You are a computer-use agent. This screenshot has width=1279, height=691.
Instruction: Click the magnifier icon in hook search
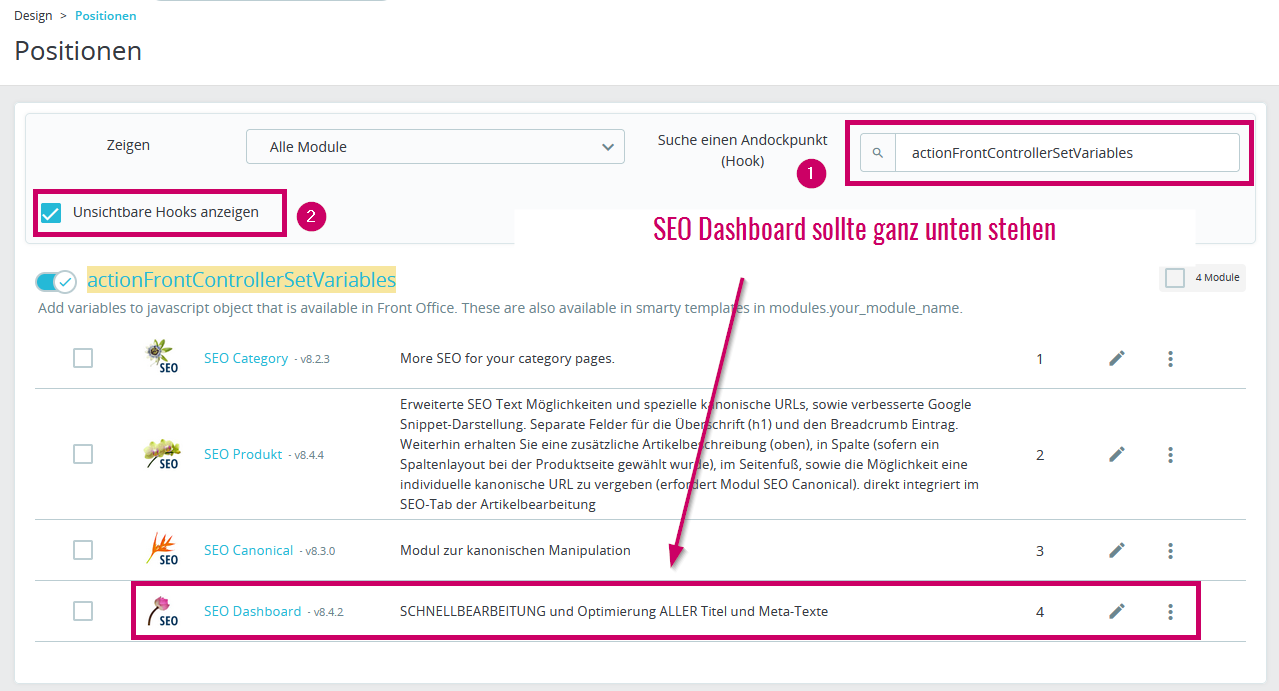878,153
